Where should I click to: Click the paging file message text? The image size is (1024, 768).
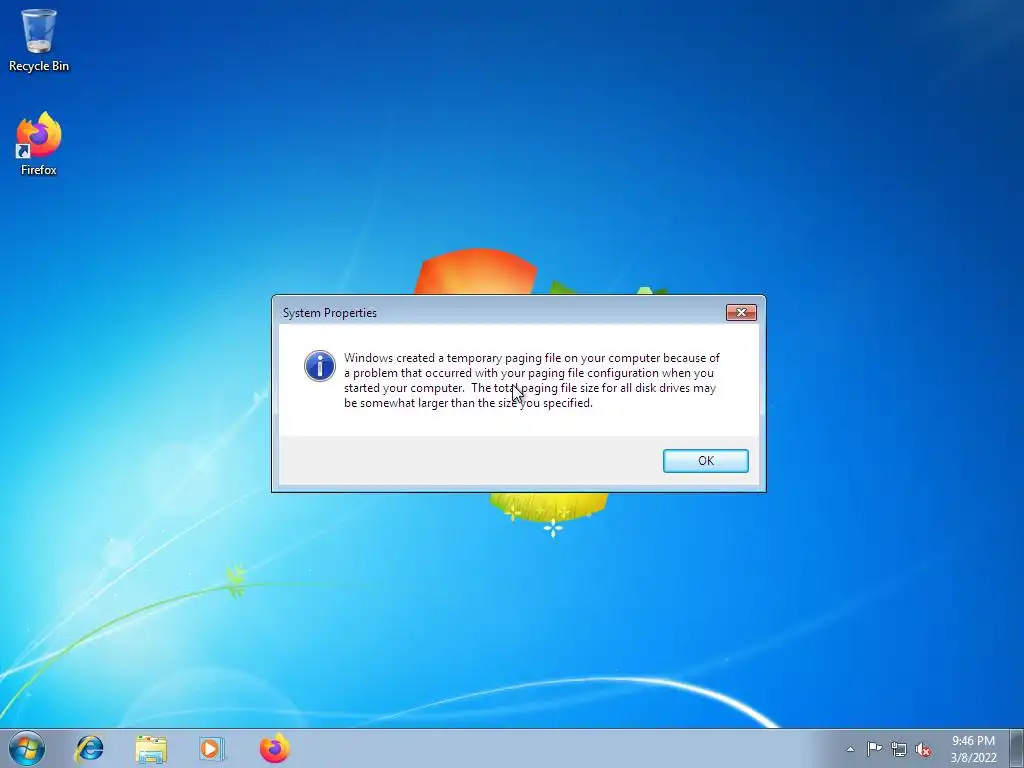click(x=532, y=380)
